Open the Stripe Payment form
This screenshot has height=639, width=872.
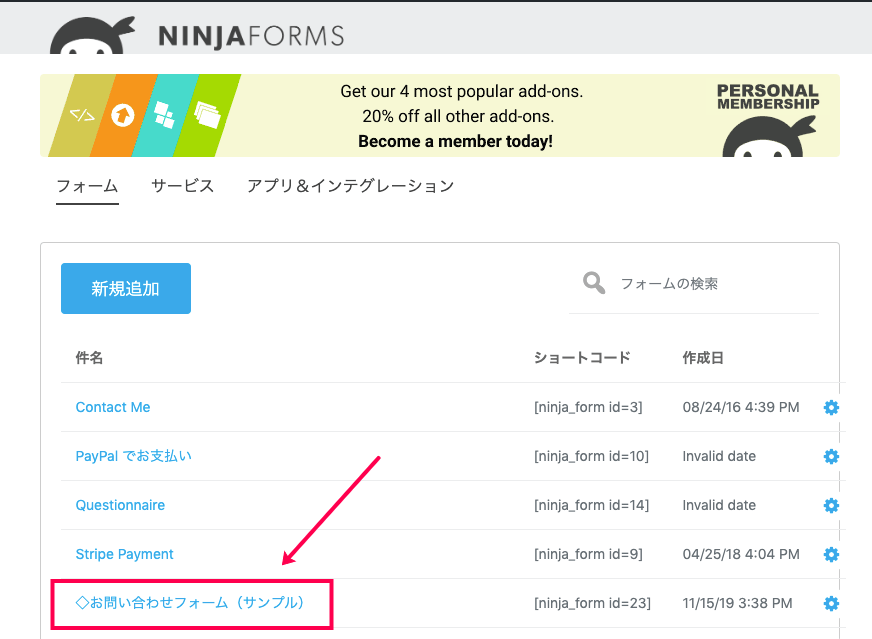coord(125,554)
